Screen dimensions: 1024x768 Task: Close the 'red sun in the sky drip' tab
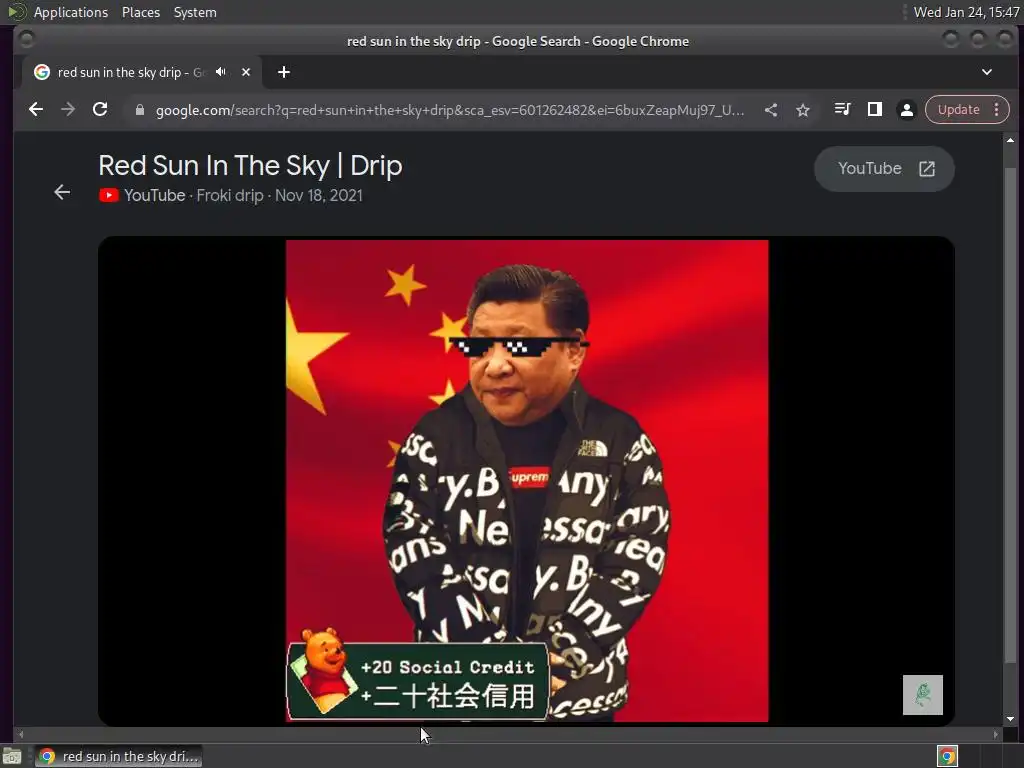tap(246, 72)
